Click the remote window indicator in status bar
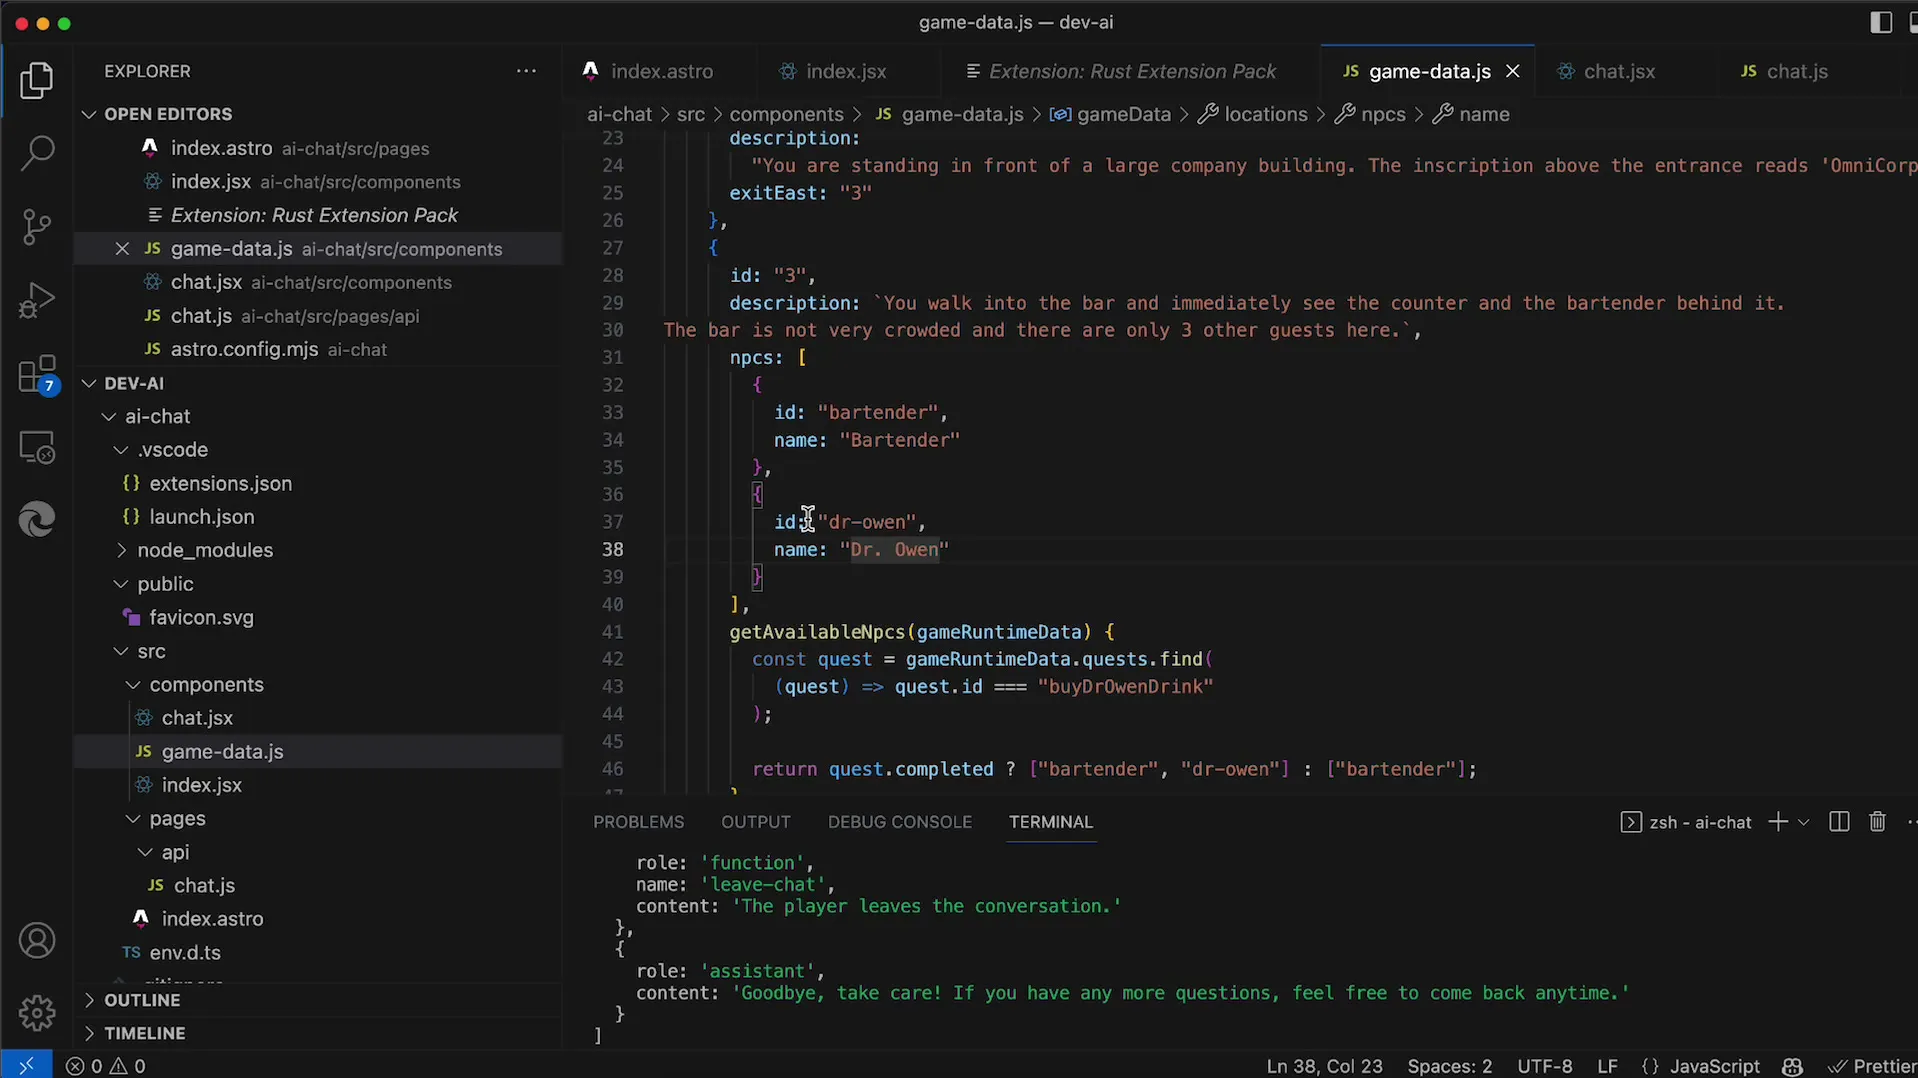This screenshot has height=1078, width=1918. (x=26, y=1066)
